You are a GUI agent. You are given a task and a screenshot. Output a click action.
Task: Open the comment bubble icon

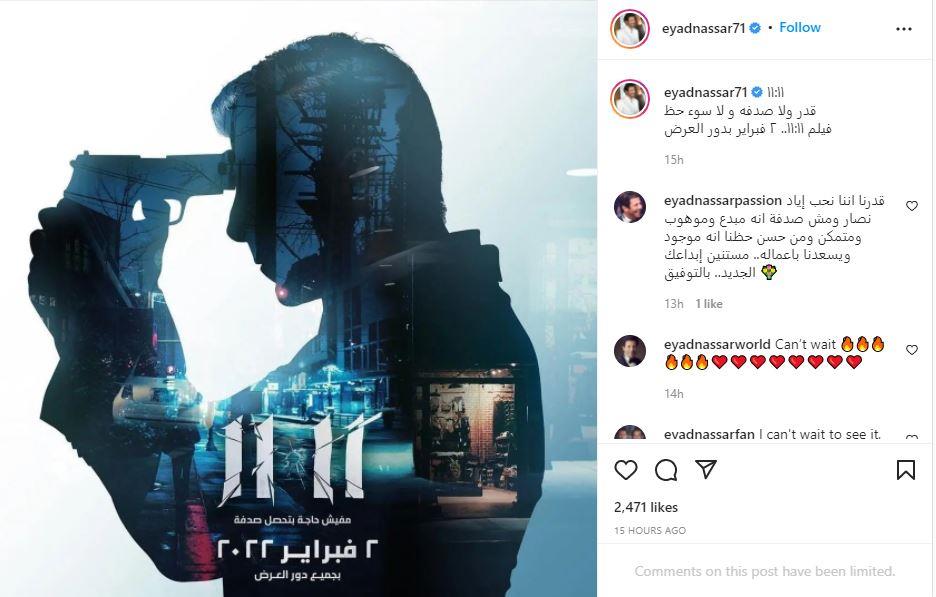666,470
